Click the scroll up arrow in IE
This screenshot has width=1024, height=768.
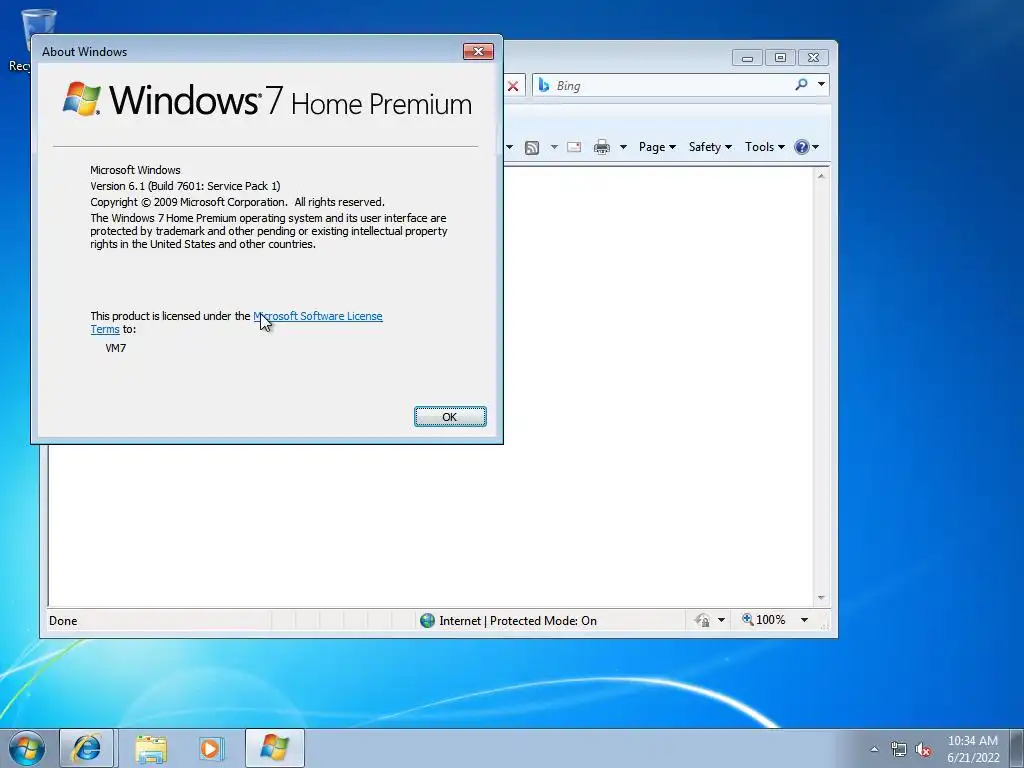click(822, 176)
